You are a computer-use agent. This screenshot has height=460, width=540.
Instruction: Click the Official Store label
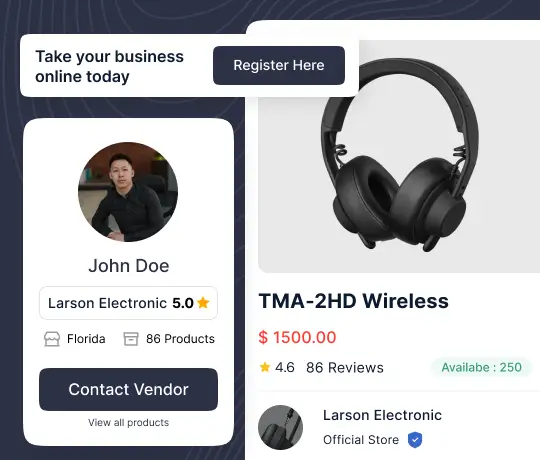click(361, 440)
